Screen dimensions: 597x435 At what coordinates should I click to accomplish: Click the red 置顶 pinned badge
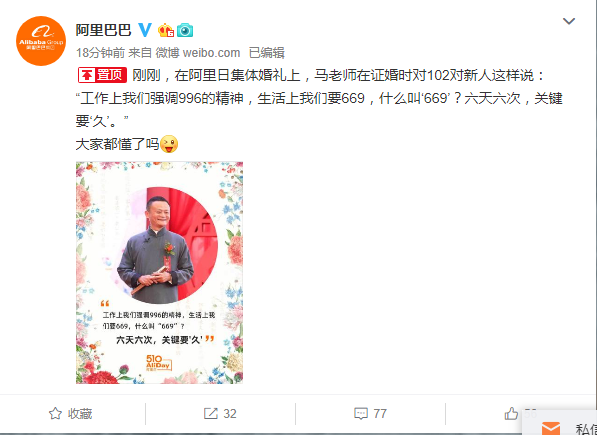click(102, 75)
